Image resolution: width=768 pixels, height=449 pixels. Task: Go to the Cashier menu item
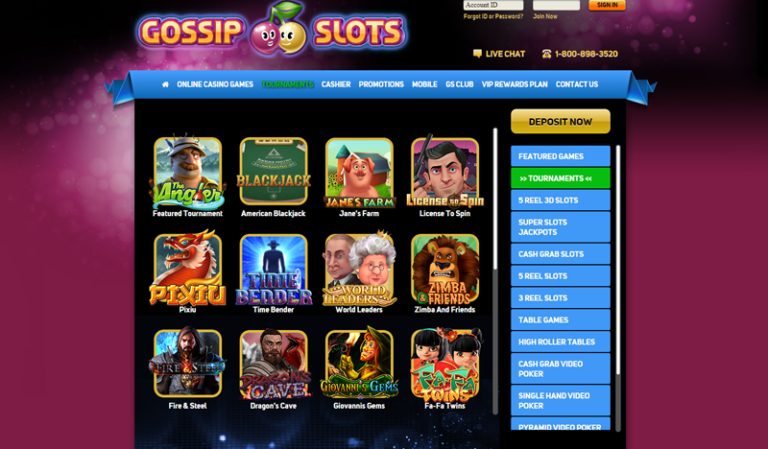coord(336,84)
